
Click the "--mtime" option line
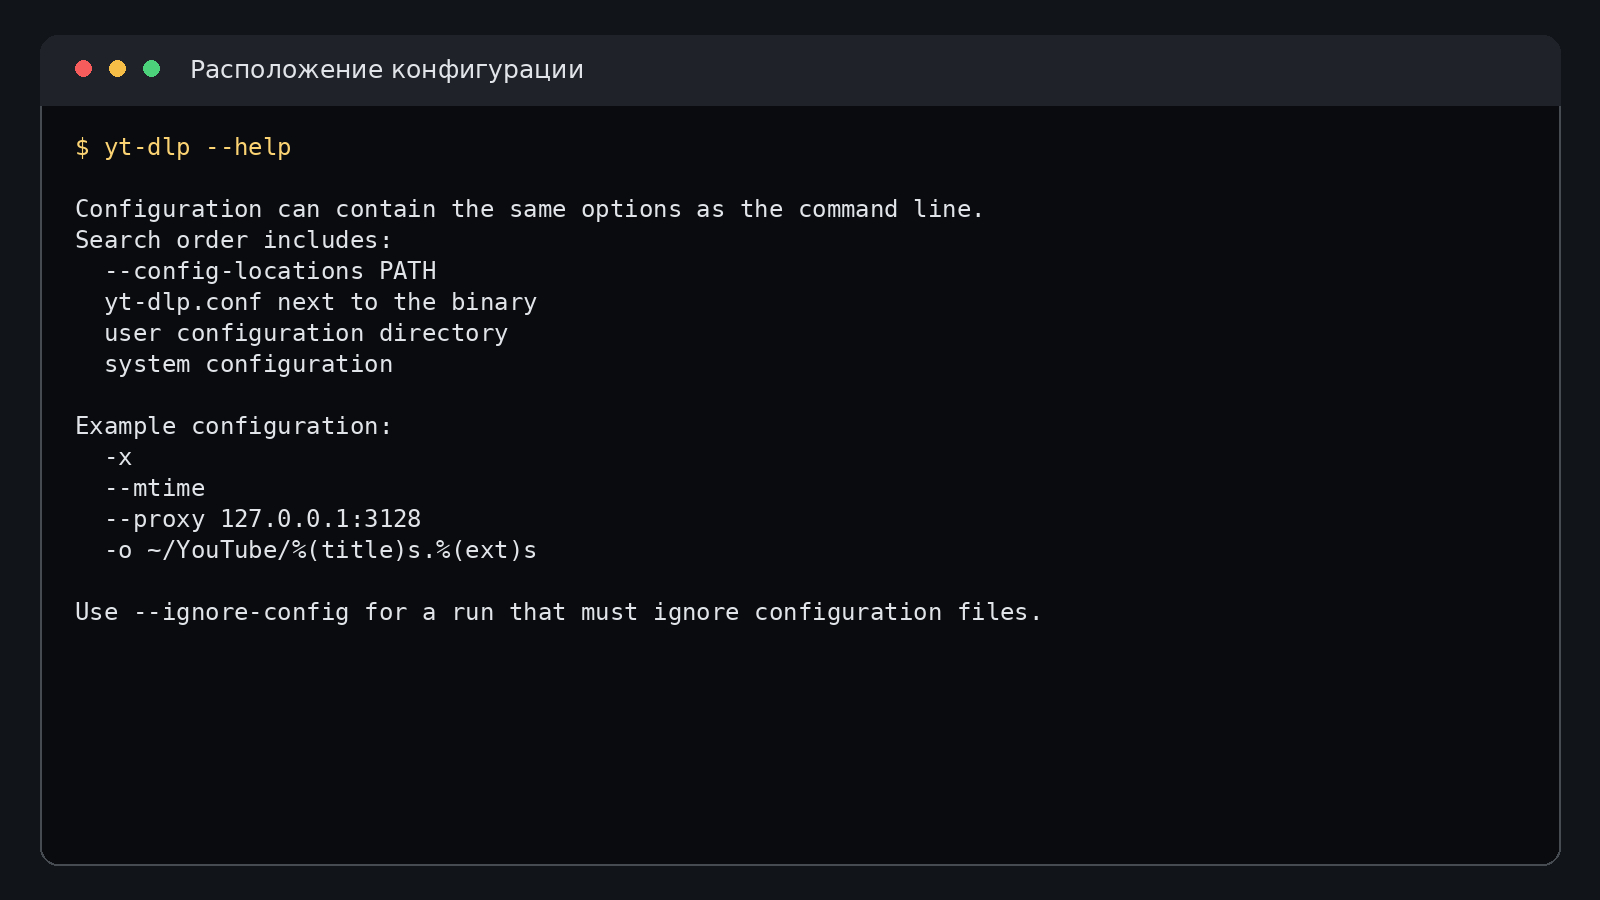154,488
